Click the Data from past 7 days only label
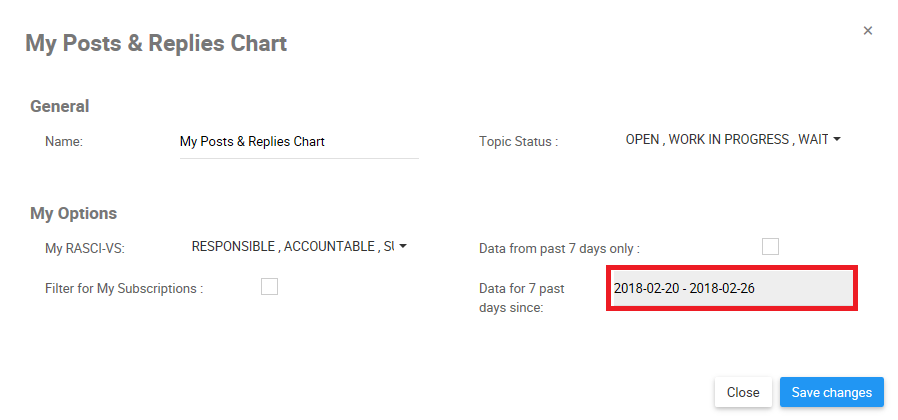Viewport: 898px width, 420px height. pyautogui.click(x=559, y=248)
